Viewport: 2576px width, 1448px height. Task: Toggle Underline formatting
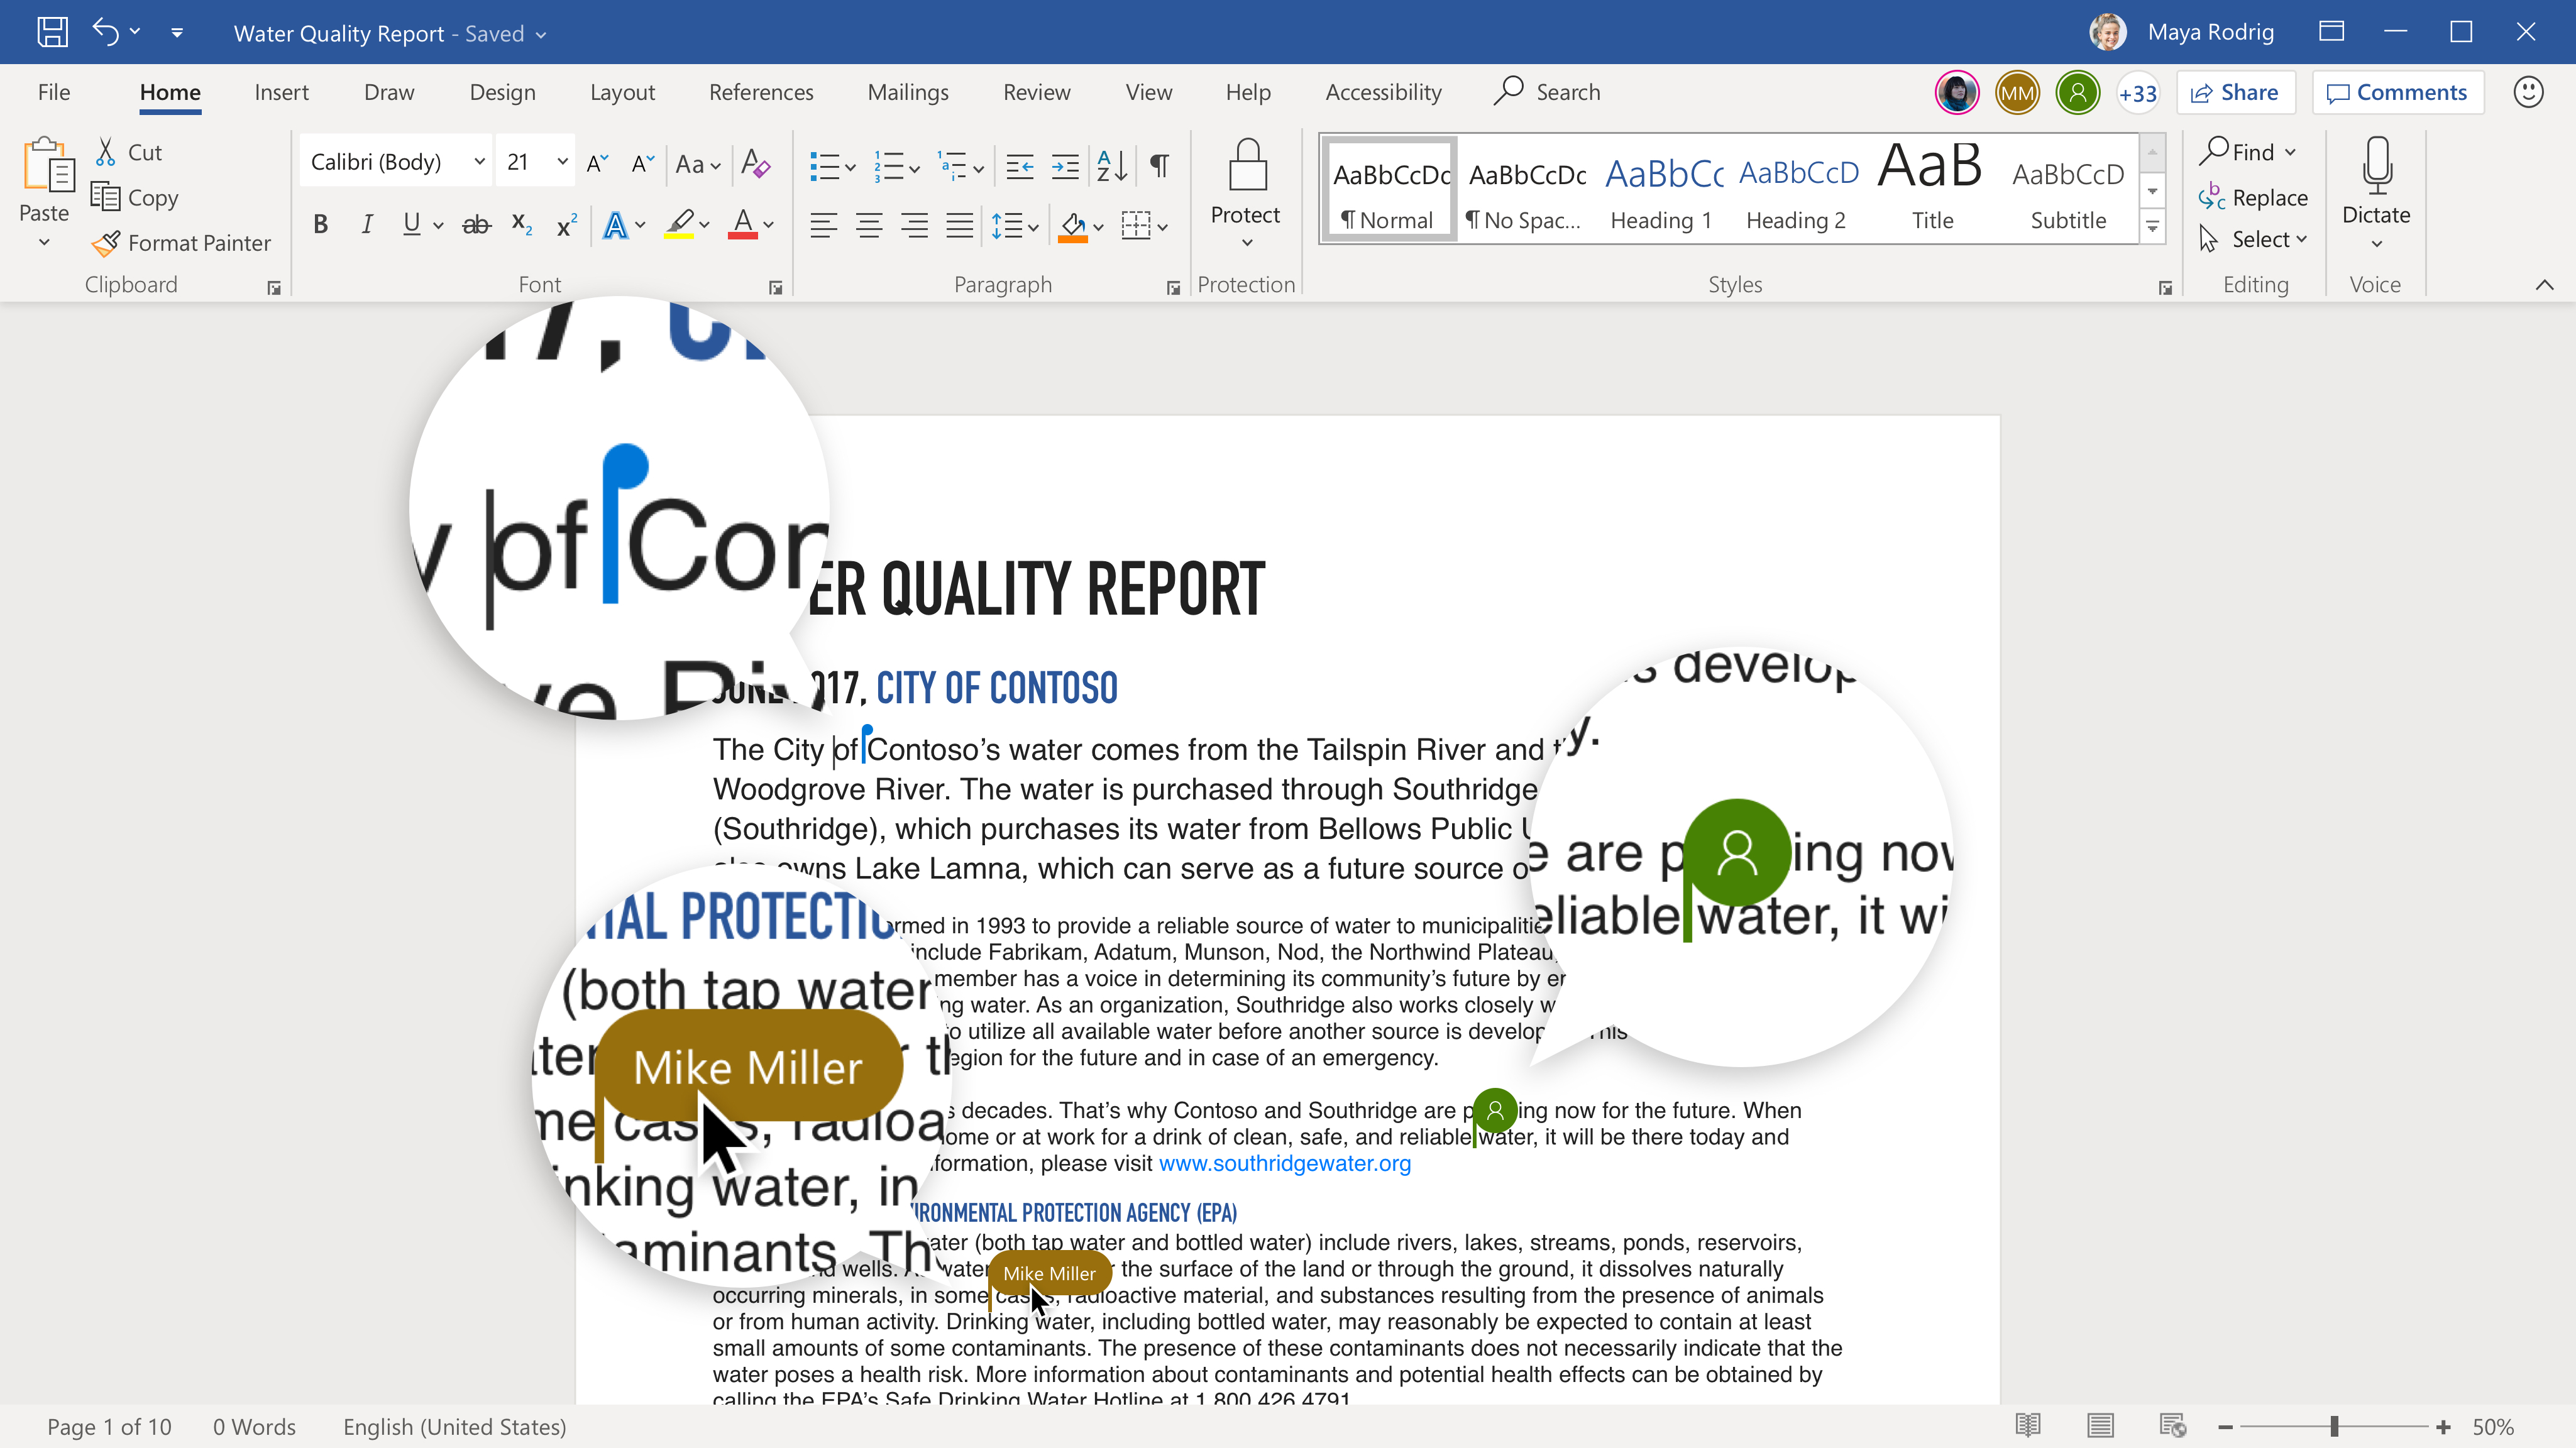coord(411,224)
